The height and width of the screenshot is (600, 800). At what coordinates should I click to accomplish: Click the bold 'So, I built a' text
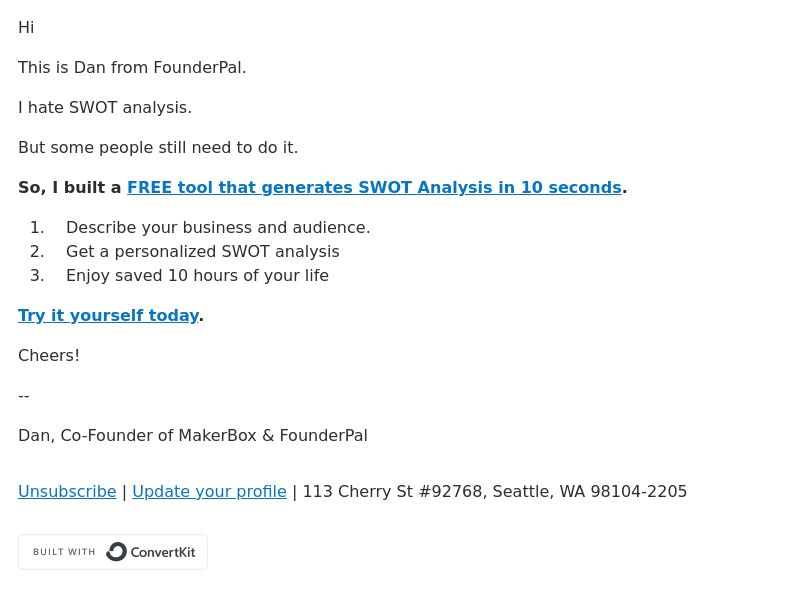point(70,188)
